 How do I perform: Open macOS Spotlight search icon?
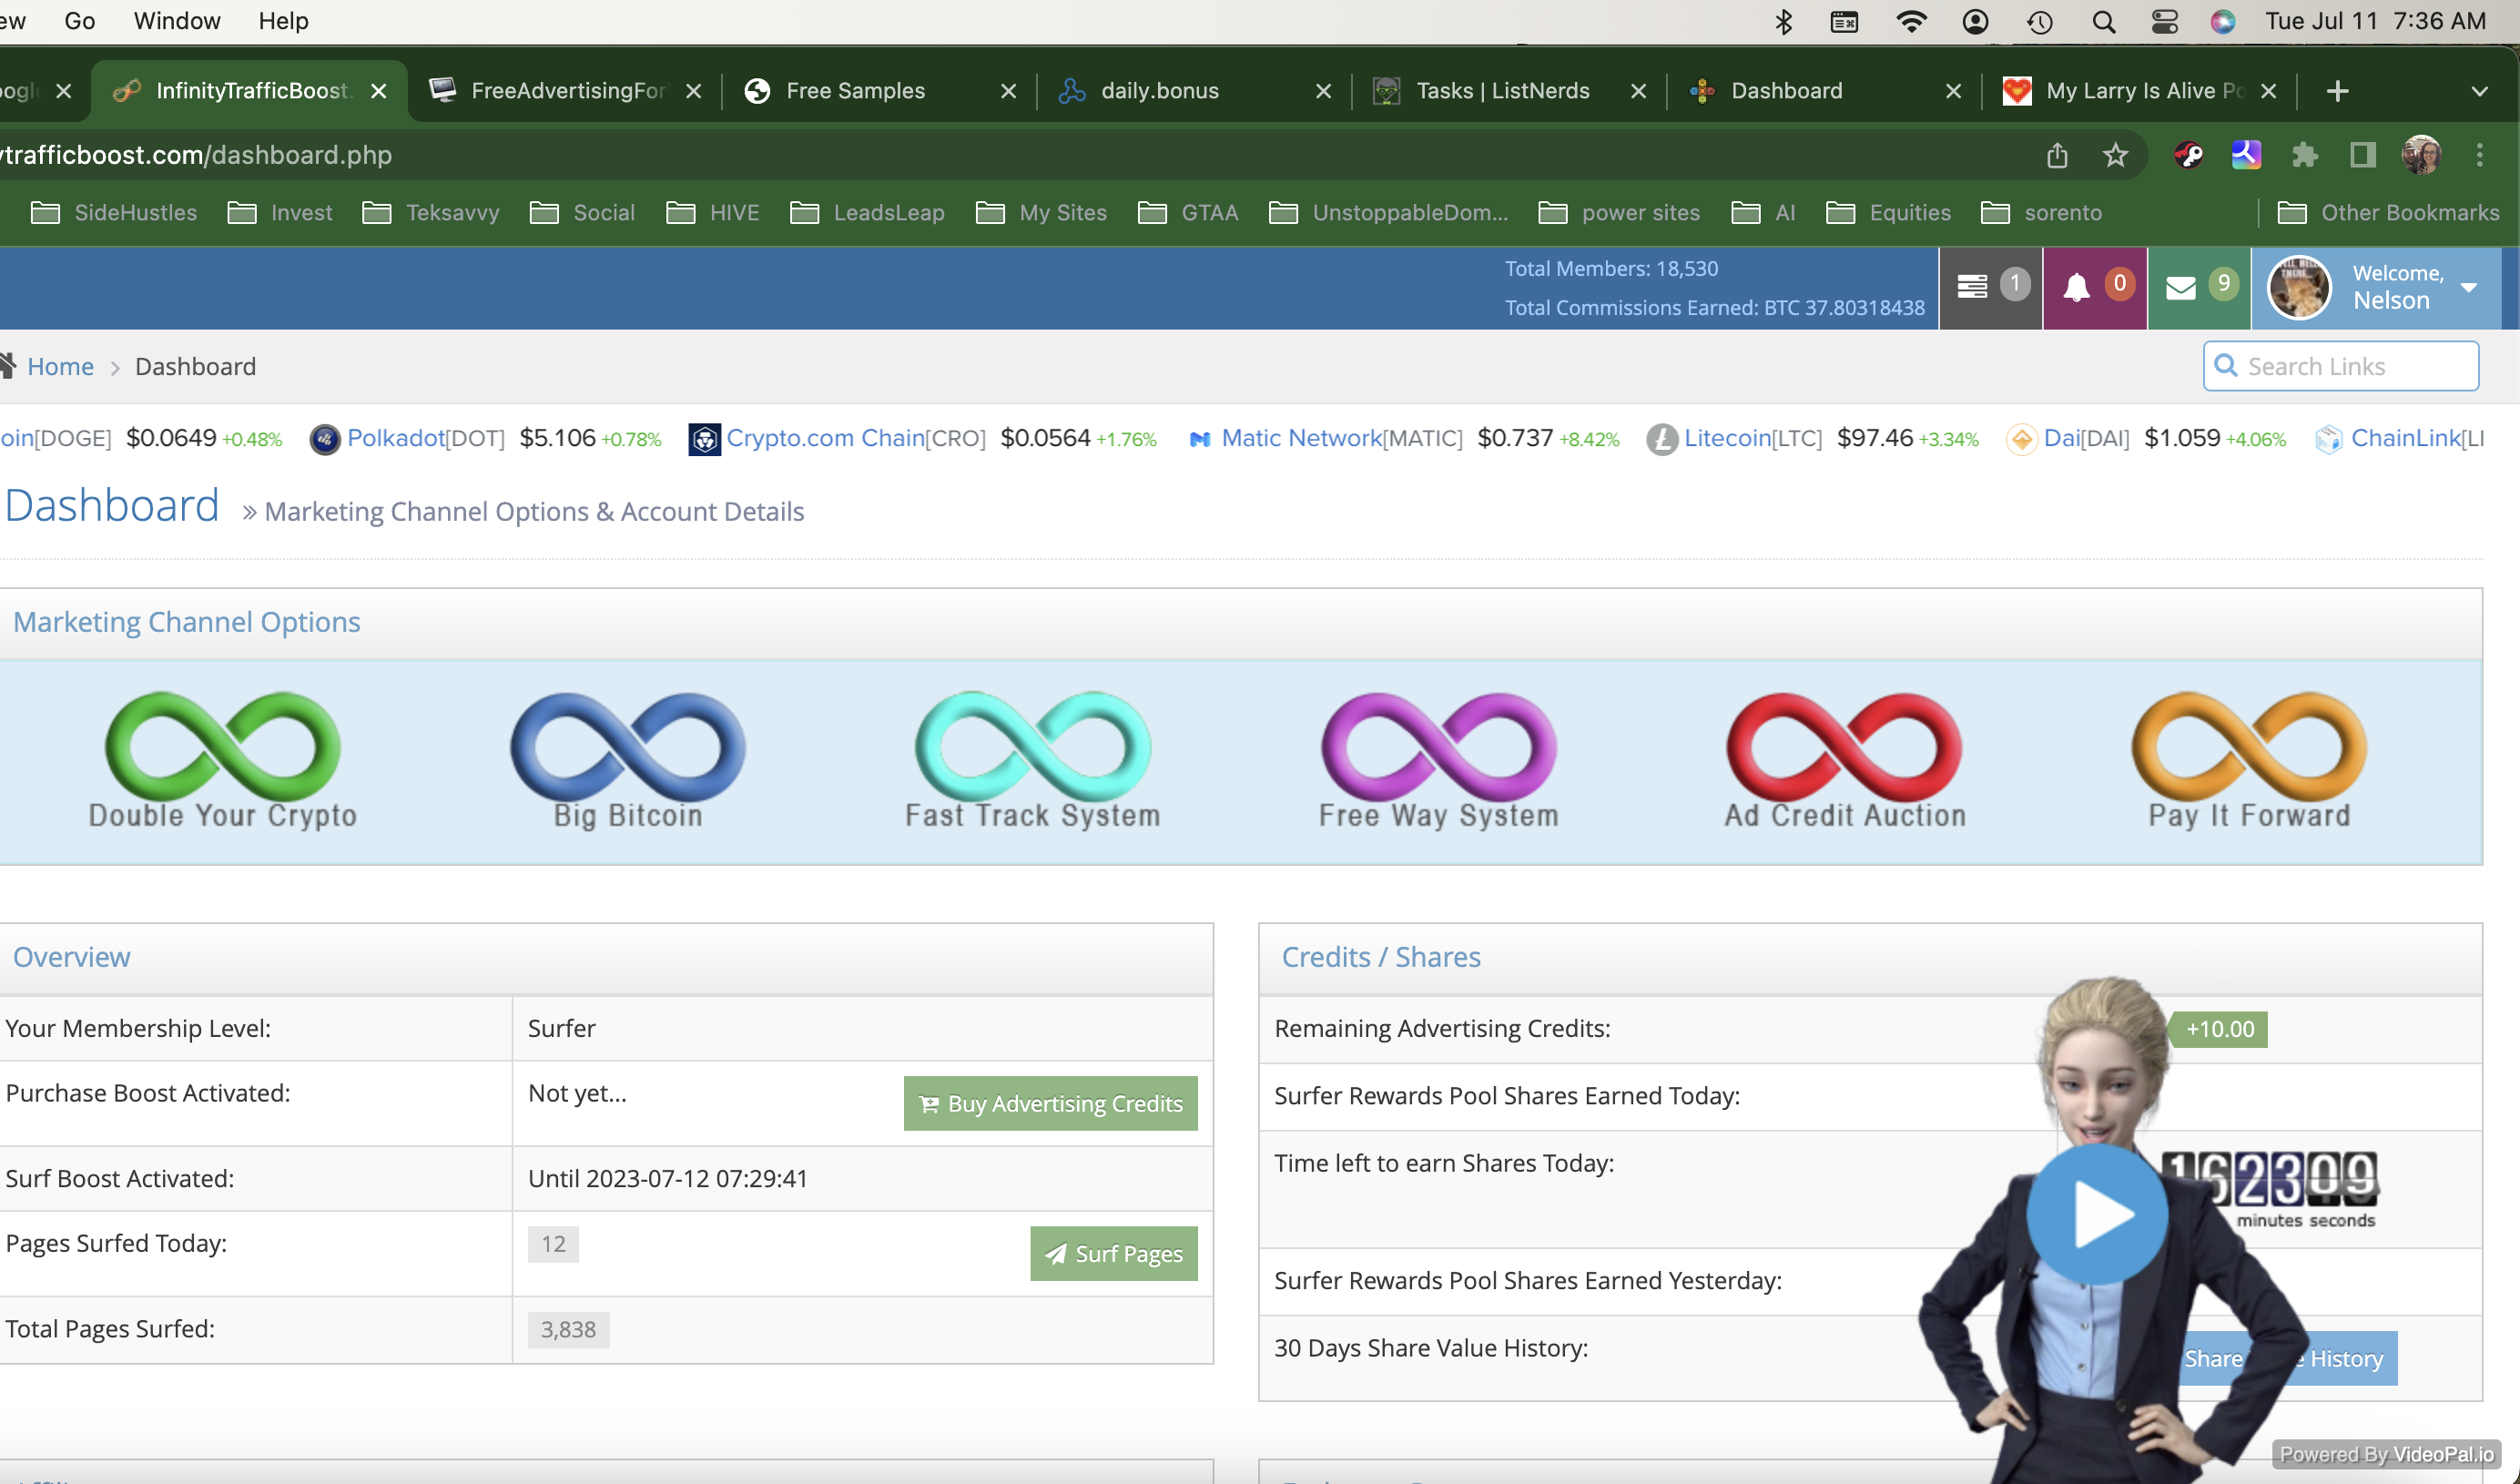pos(2103,21)
